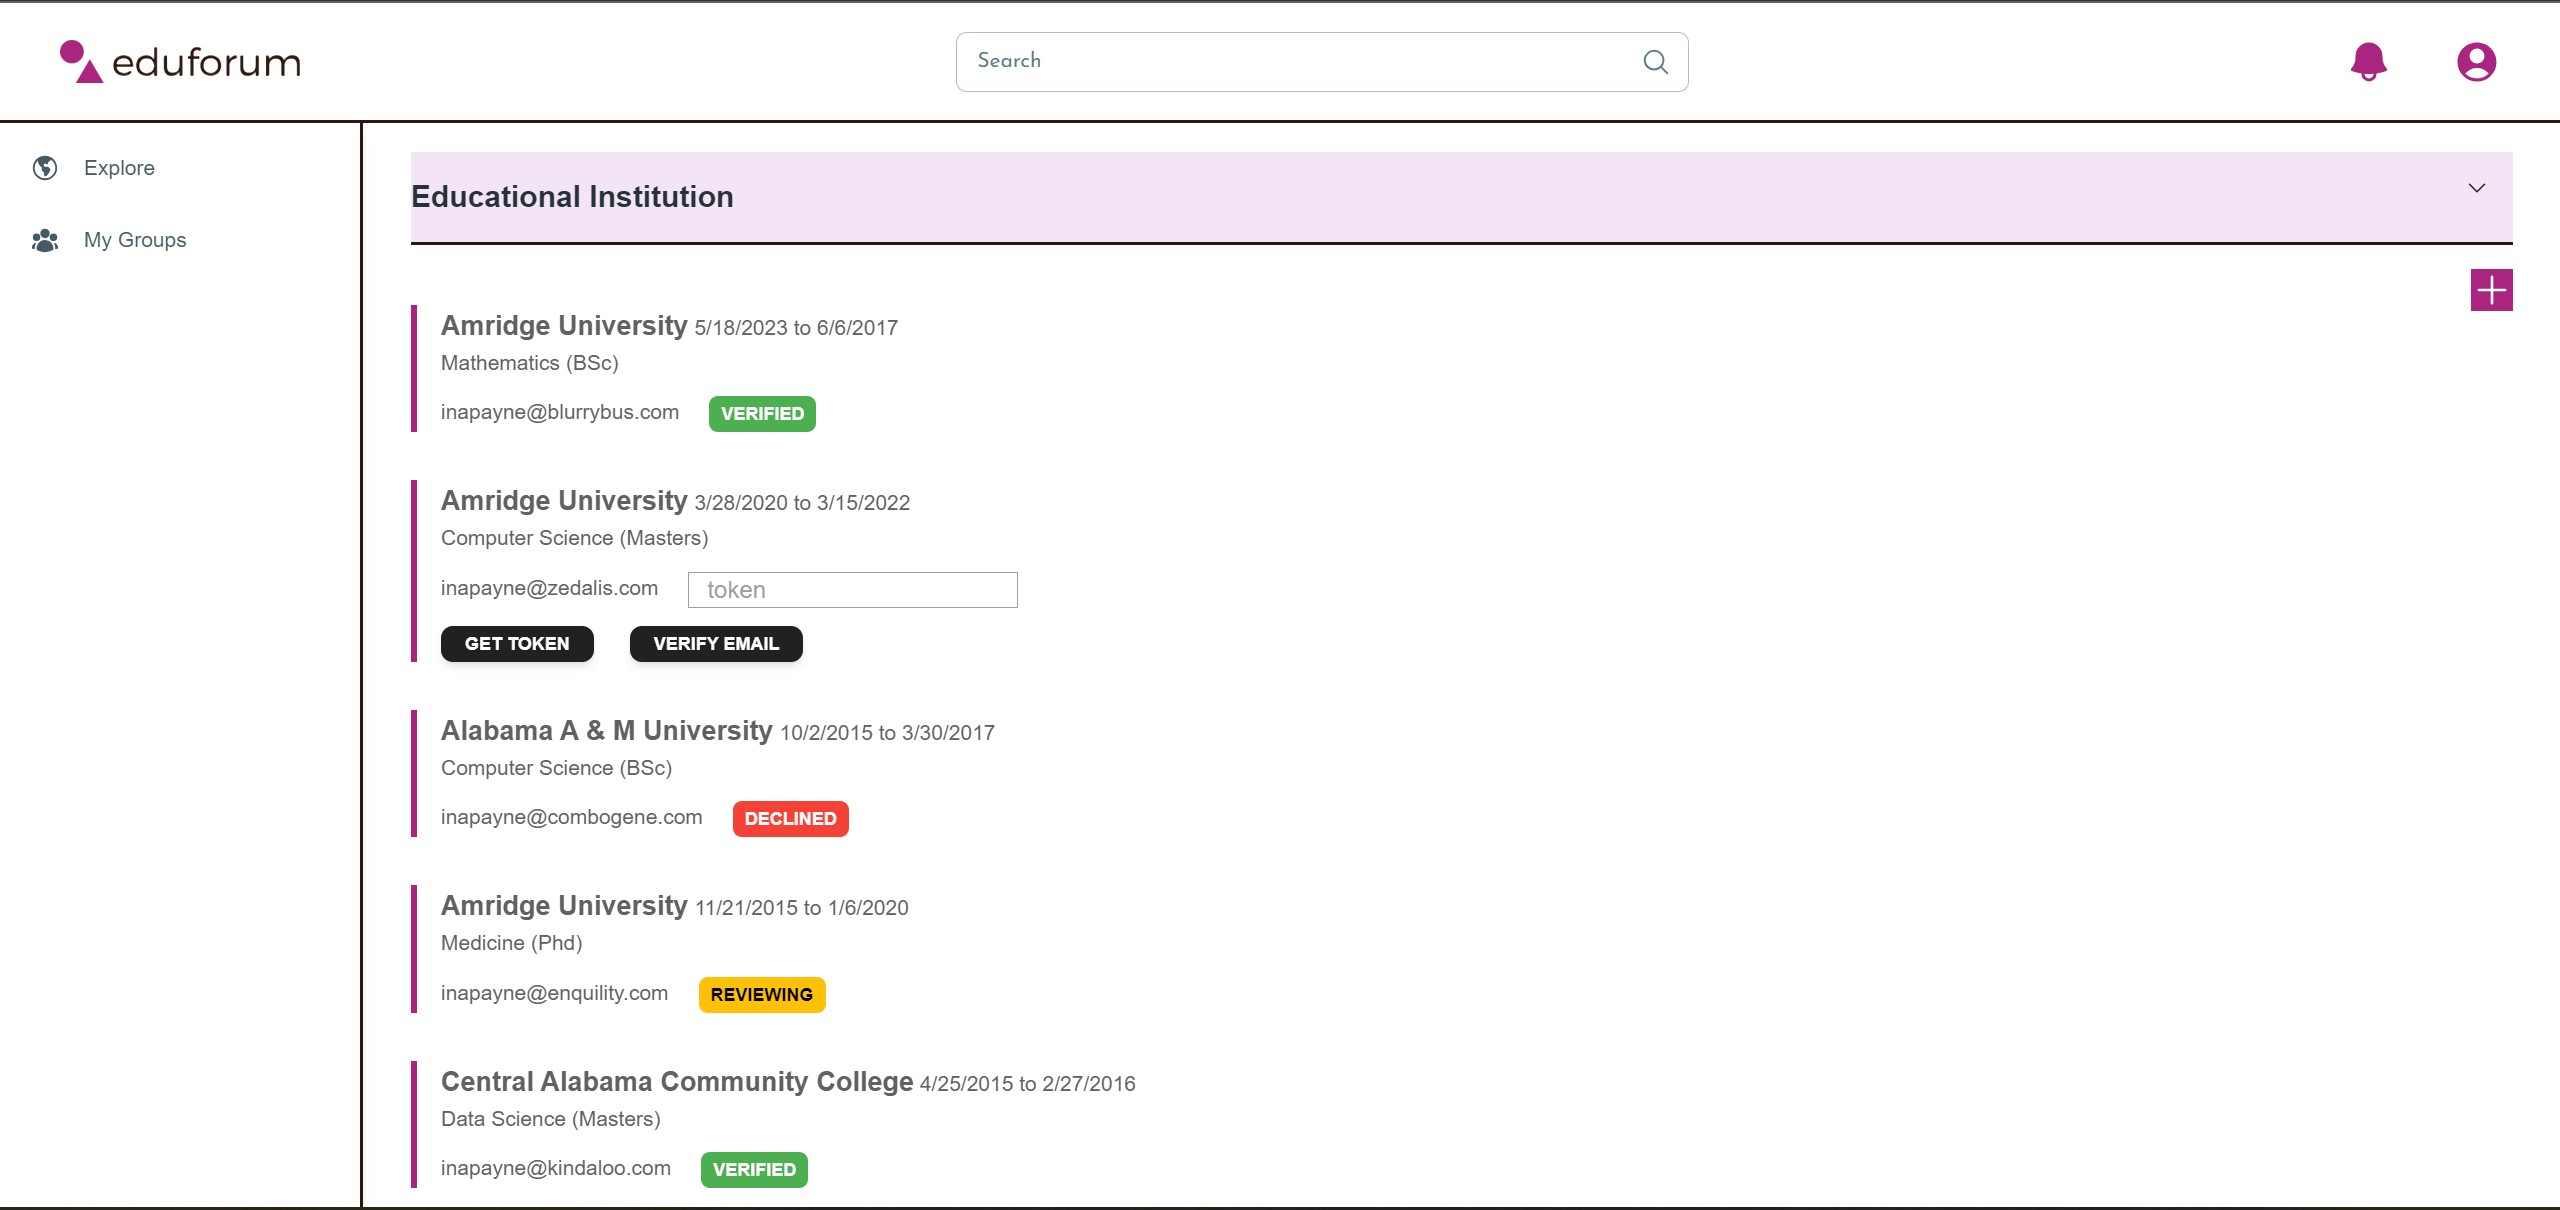This screenshot has height=1210, width=2560.
Task: Select Central Alabama Community College title
Action: point(677,1082)
